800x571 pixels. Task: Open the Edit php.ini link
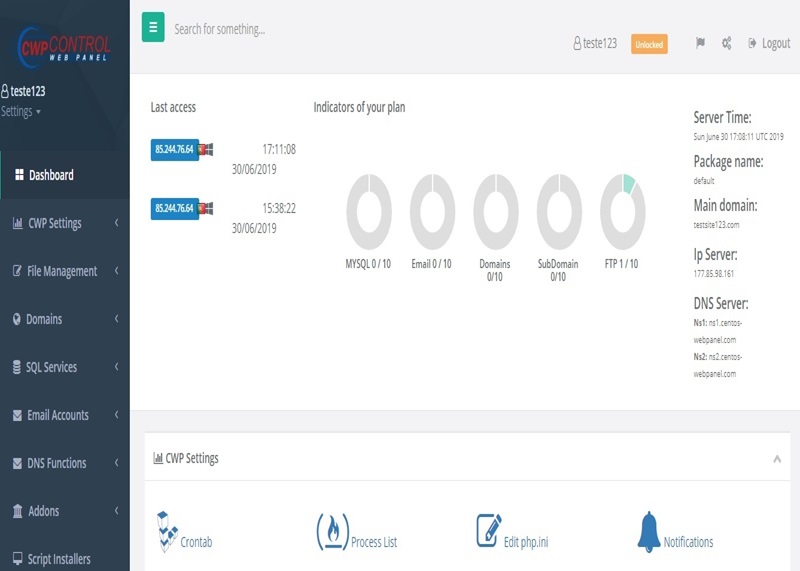(526, 542)
